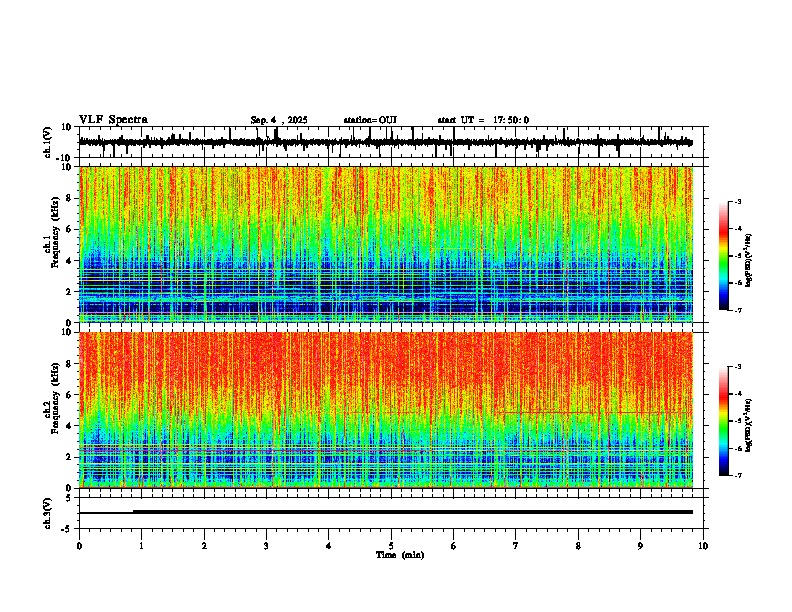Click the ch.1 colorbar "log(PSD)" unit label
Image resolution: width=792 pixels, height=612 pixels.
[x=749, y=260]
